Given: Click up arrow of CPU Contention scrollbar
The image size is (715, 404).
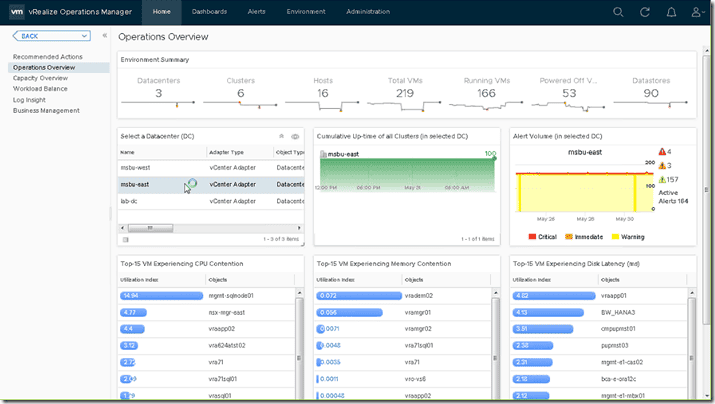Looking at the screenshot, I should pos(300,292).
